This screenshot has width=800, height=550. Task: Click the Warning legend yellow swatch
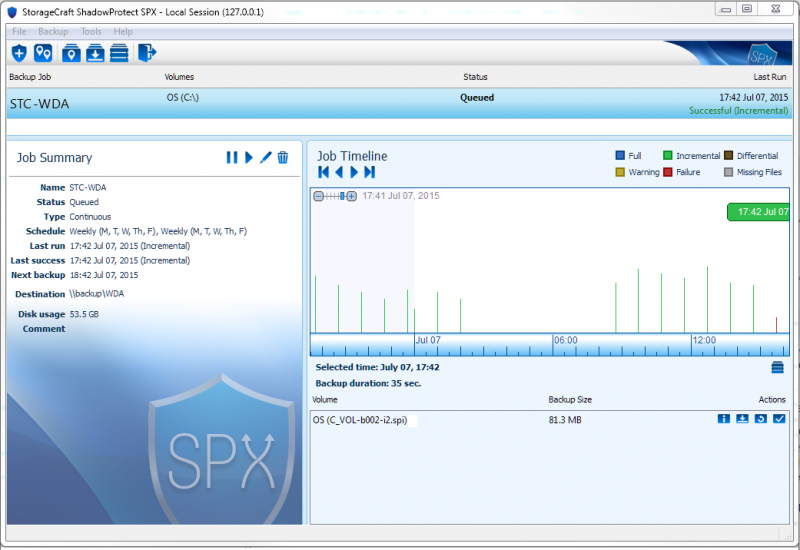pos(620,172)
